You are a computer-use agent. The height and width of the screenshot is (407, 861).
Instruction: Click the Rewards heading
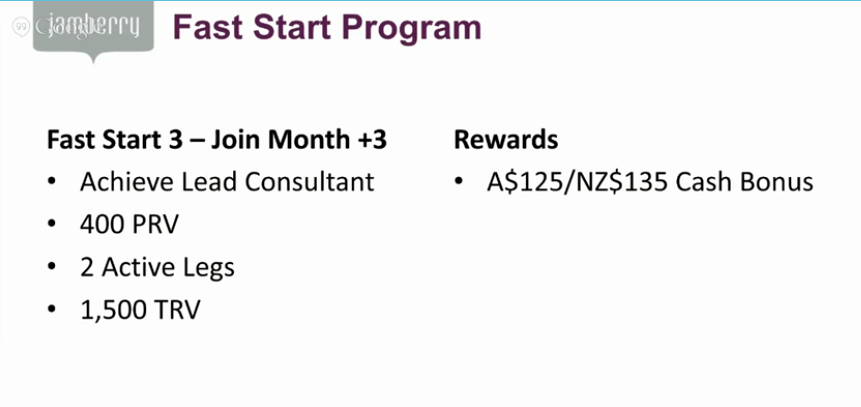506,140
